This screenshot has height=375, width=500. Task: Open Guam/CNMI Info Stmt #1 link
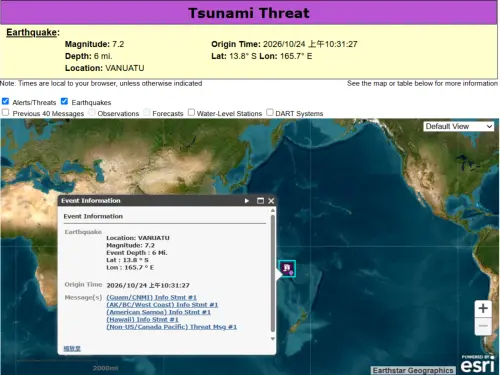(151, 297)
